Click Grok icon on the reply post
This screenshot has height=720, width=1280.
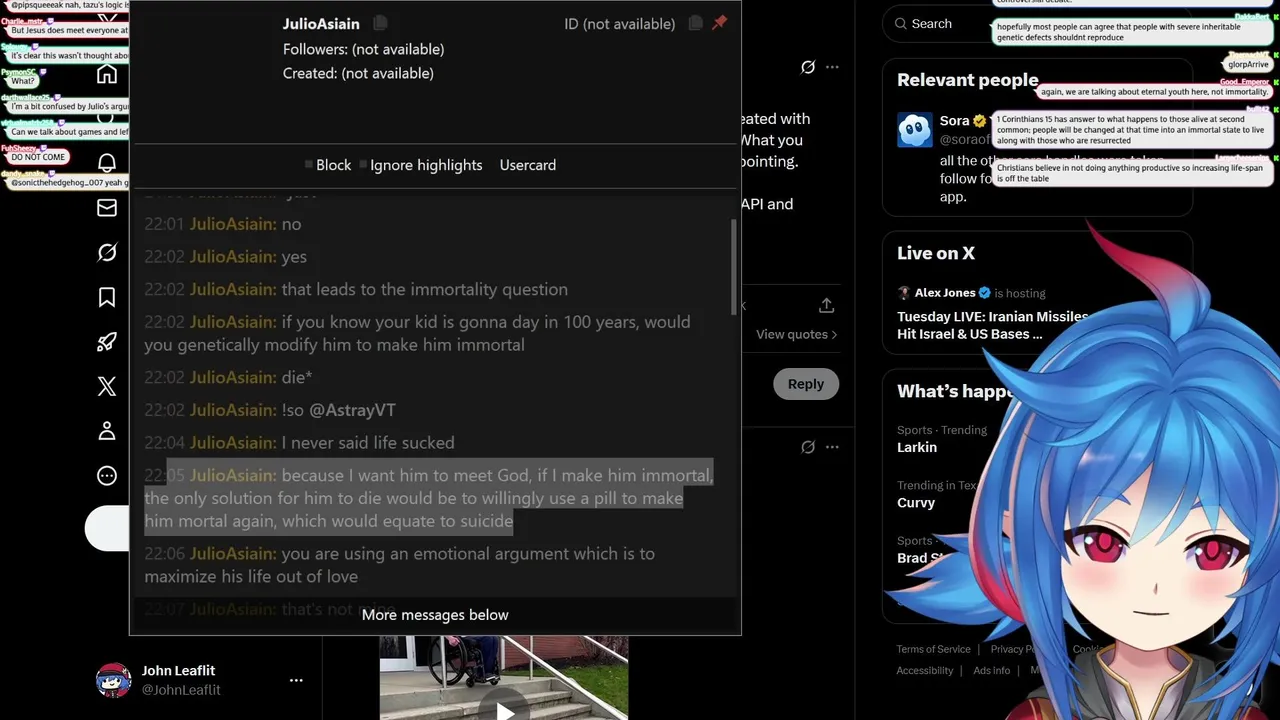pos(808,447)
